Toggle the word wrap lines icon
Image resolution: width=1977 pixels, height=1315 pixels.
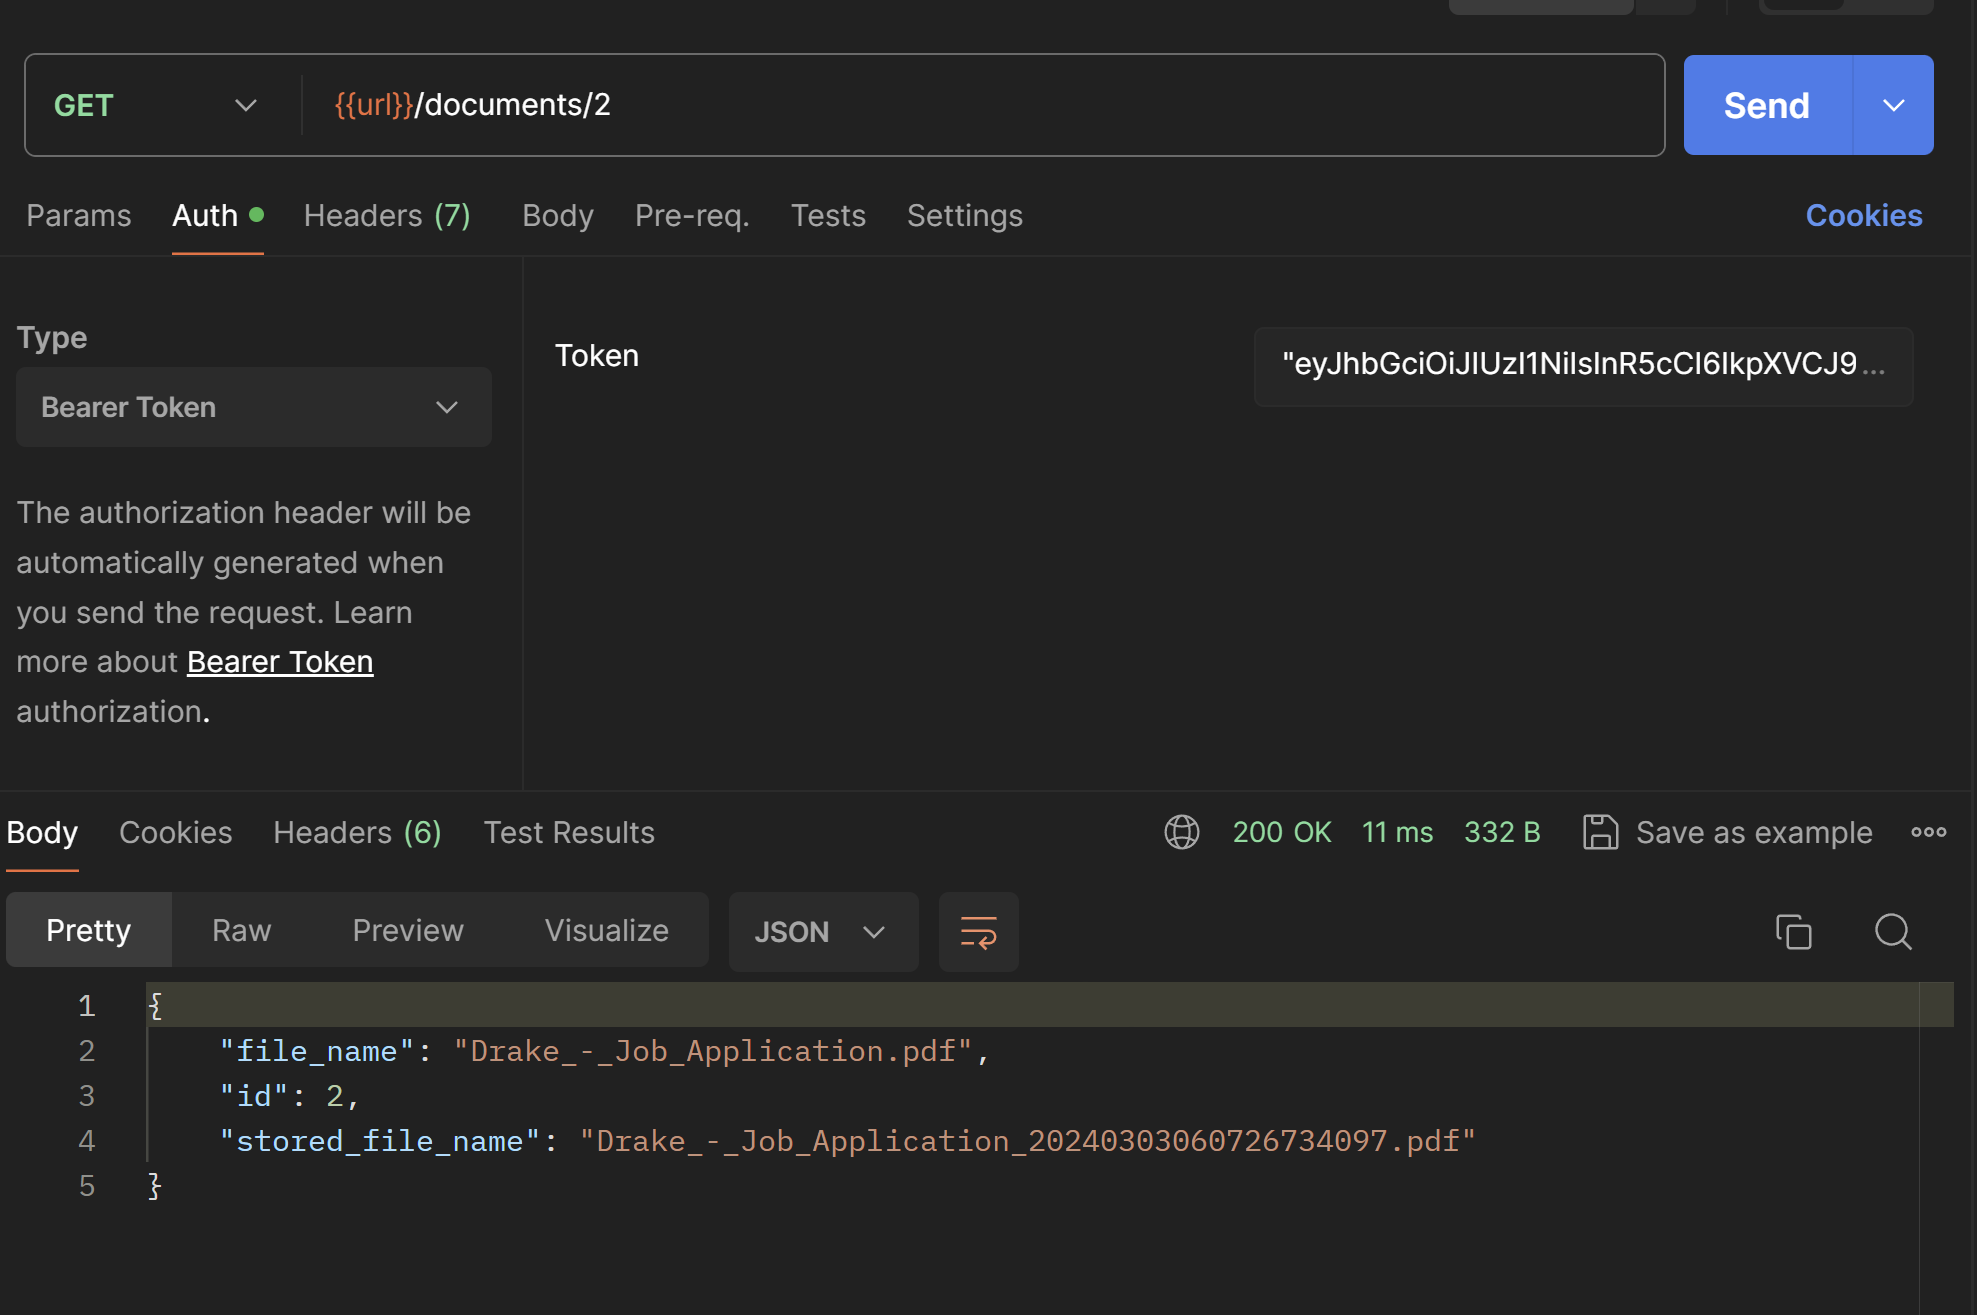tap(978, 932)
